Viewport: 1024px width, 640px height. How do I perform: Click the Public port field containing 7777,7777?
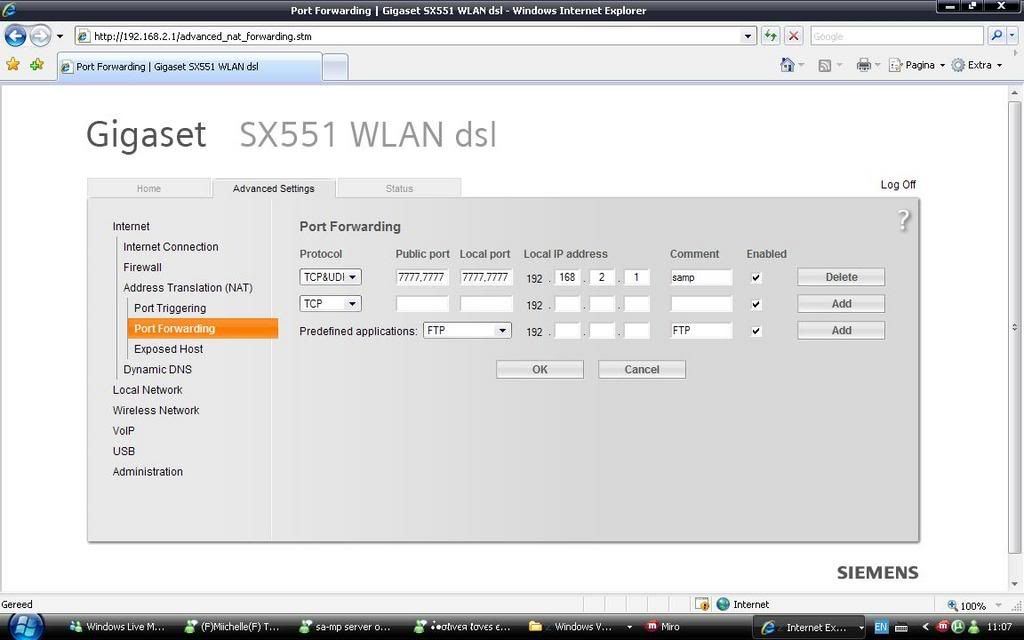point(422,277)
